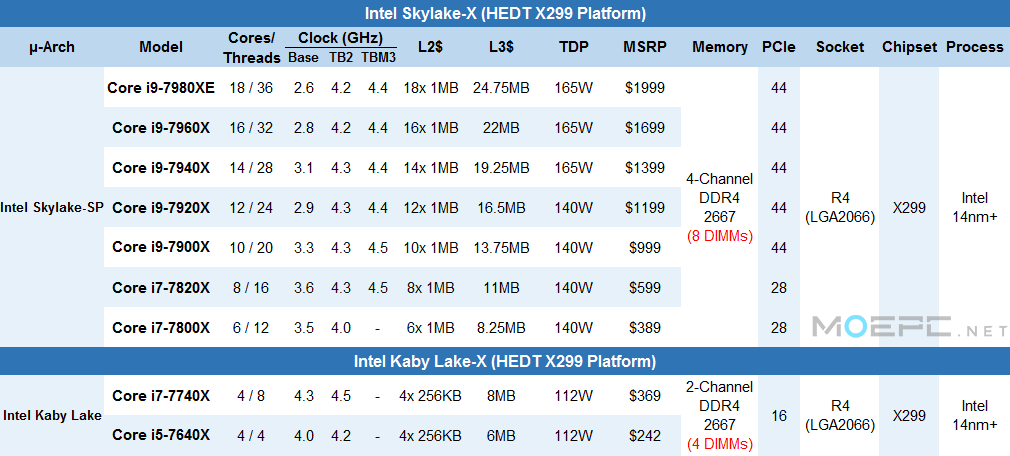This screenshot has width=1010, height=456.
Task: Click the 8.25MB L3 cache value
Action: click(x=500, y=327)
